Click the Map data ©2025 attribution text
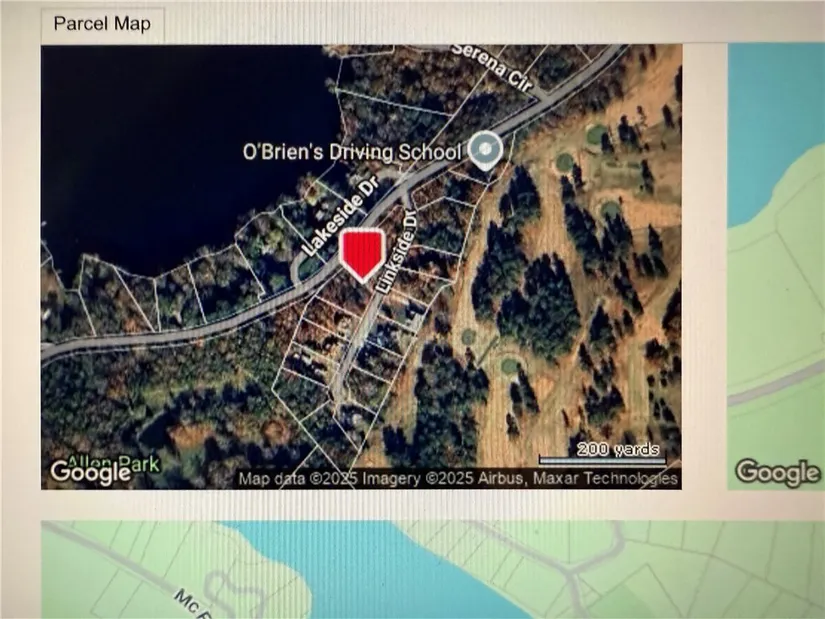 (298, 479)
